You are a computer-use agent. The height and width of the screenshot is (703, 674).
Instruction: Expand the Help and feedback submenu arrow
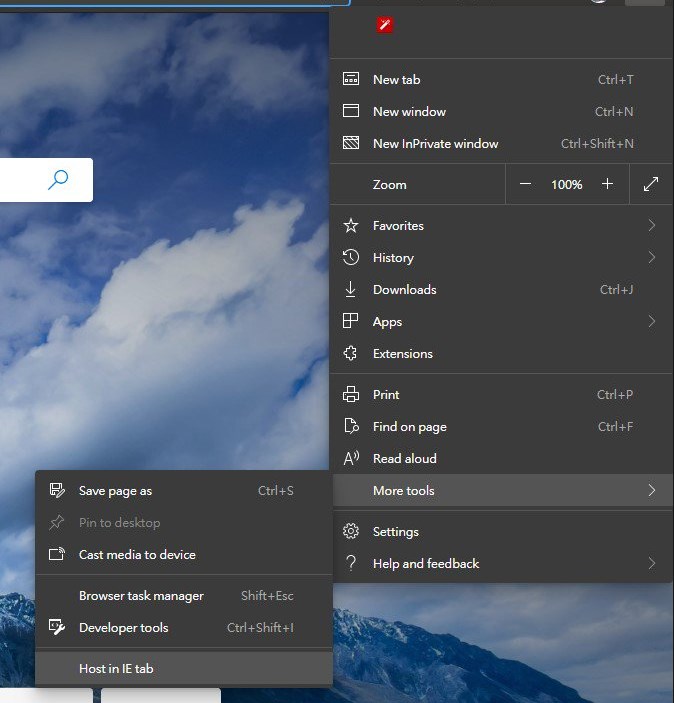(x=652, y=564)
